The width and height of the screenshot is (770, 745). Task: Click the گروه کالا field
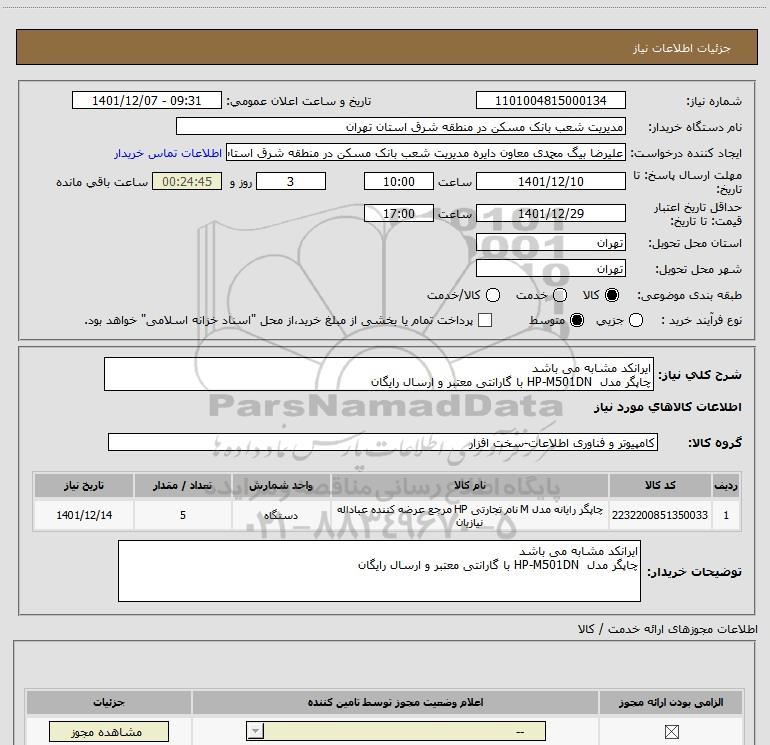click(383, 442)
